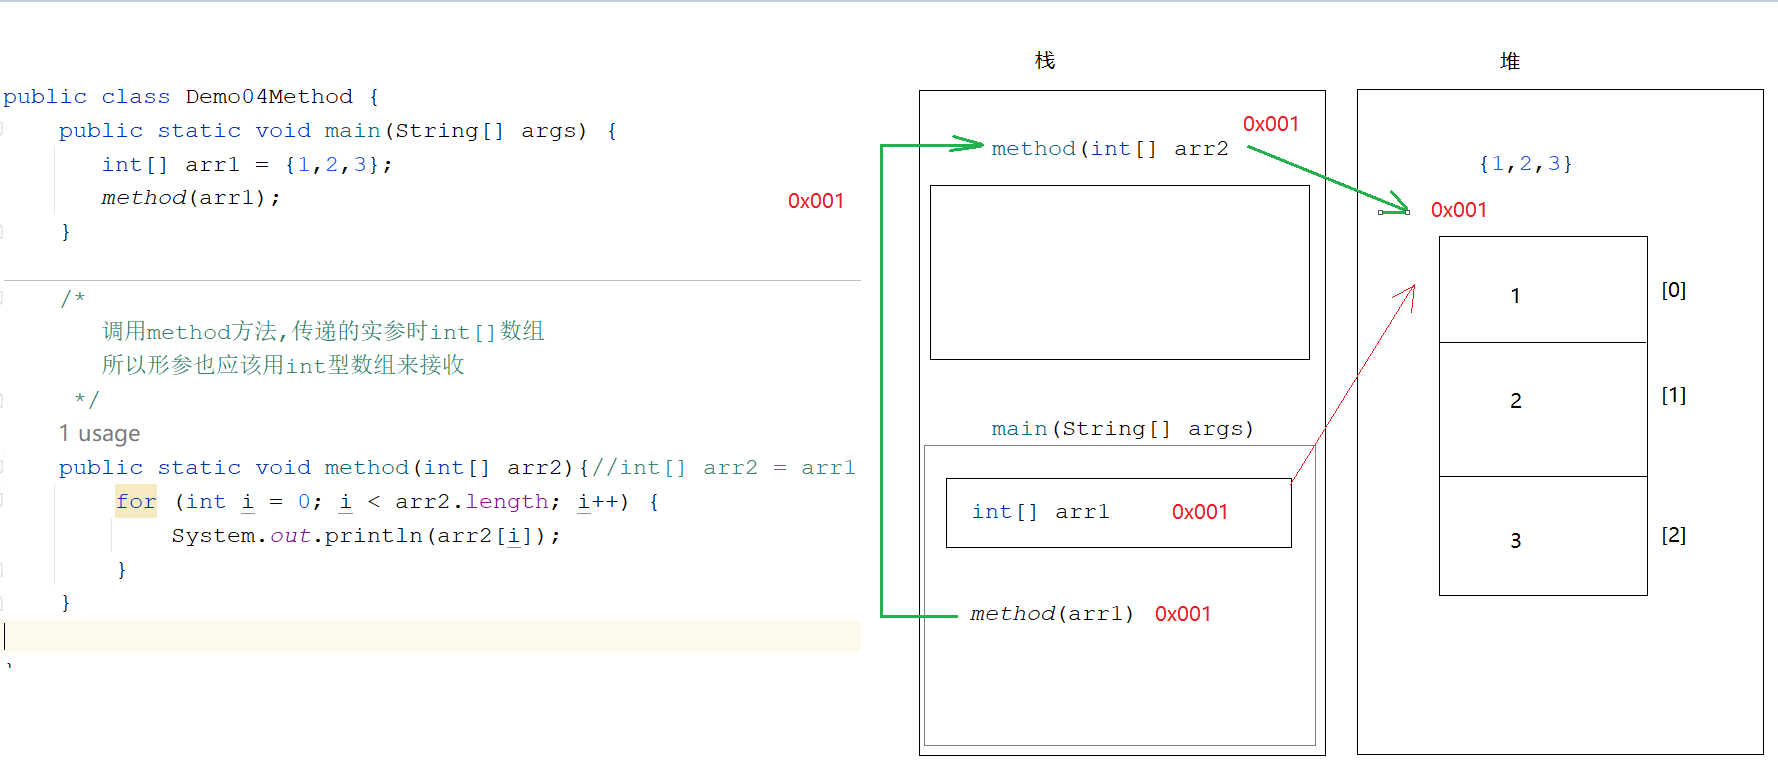Collapse the main method using its fold marker

click(2, 130)
